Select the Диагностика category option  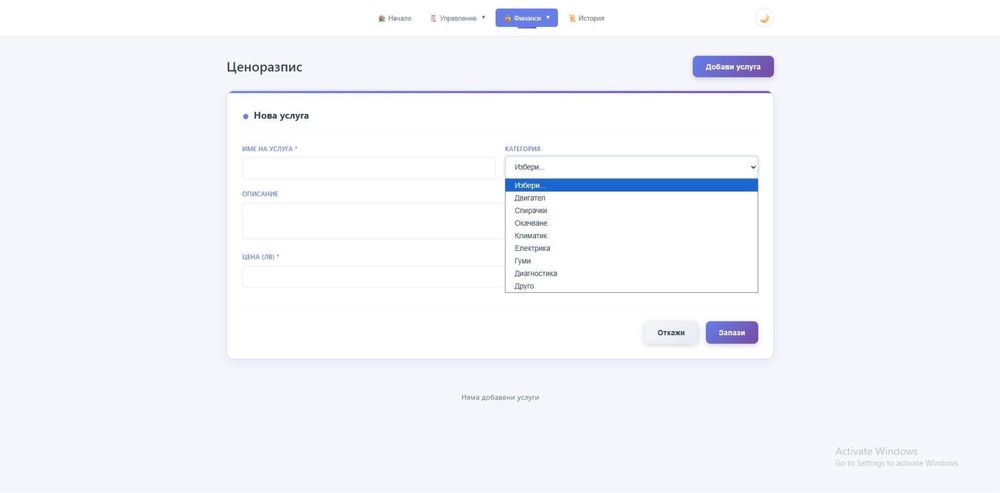click(536, 273)
